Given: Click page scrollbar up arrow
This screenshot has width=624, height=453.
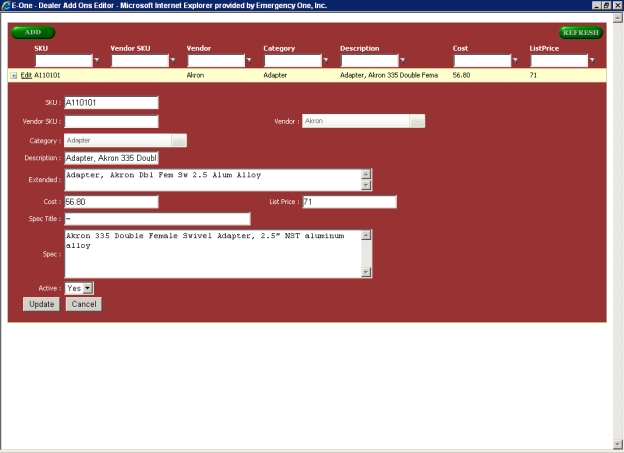Looking at the screenshot, I should click(x=618, y=18).
